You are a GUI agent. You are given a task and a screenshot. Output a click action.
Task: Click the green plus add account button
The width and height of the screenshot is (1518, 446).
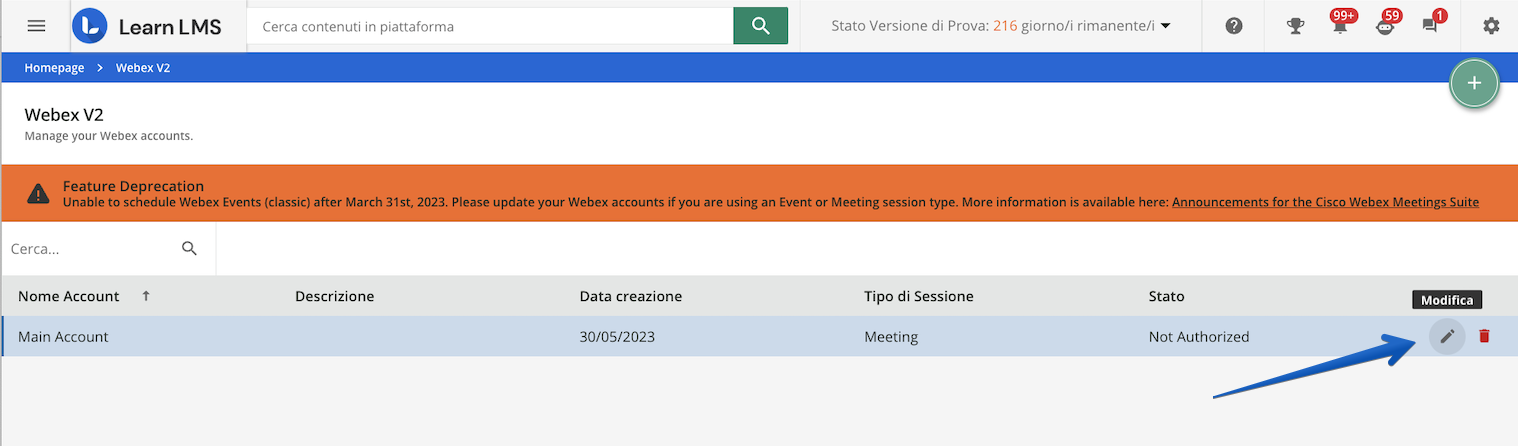1474,83
